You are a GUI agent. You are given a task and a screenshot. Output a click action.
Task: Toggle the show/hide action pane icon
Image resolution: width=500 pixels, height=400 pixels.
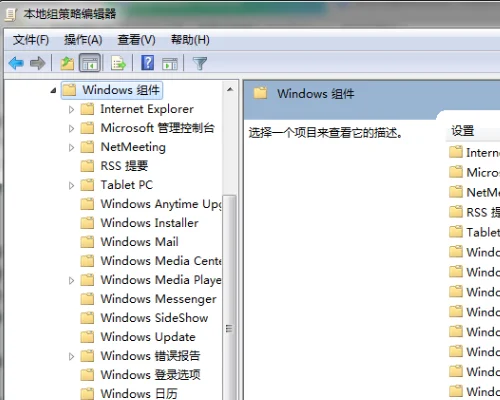[x=170, y=63]
